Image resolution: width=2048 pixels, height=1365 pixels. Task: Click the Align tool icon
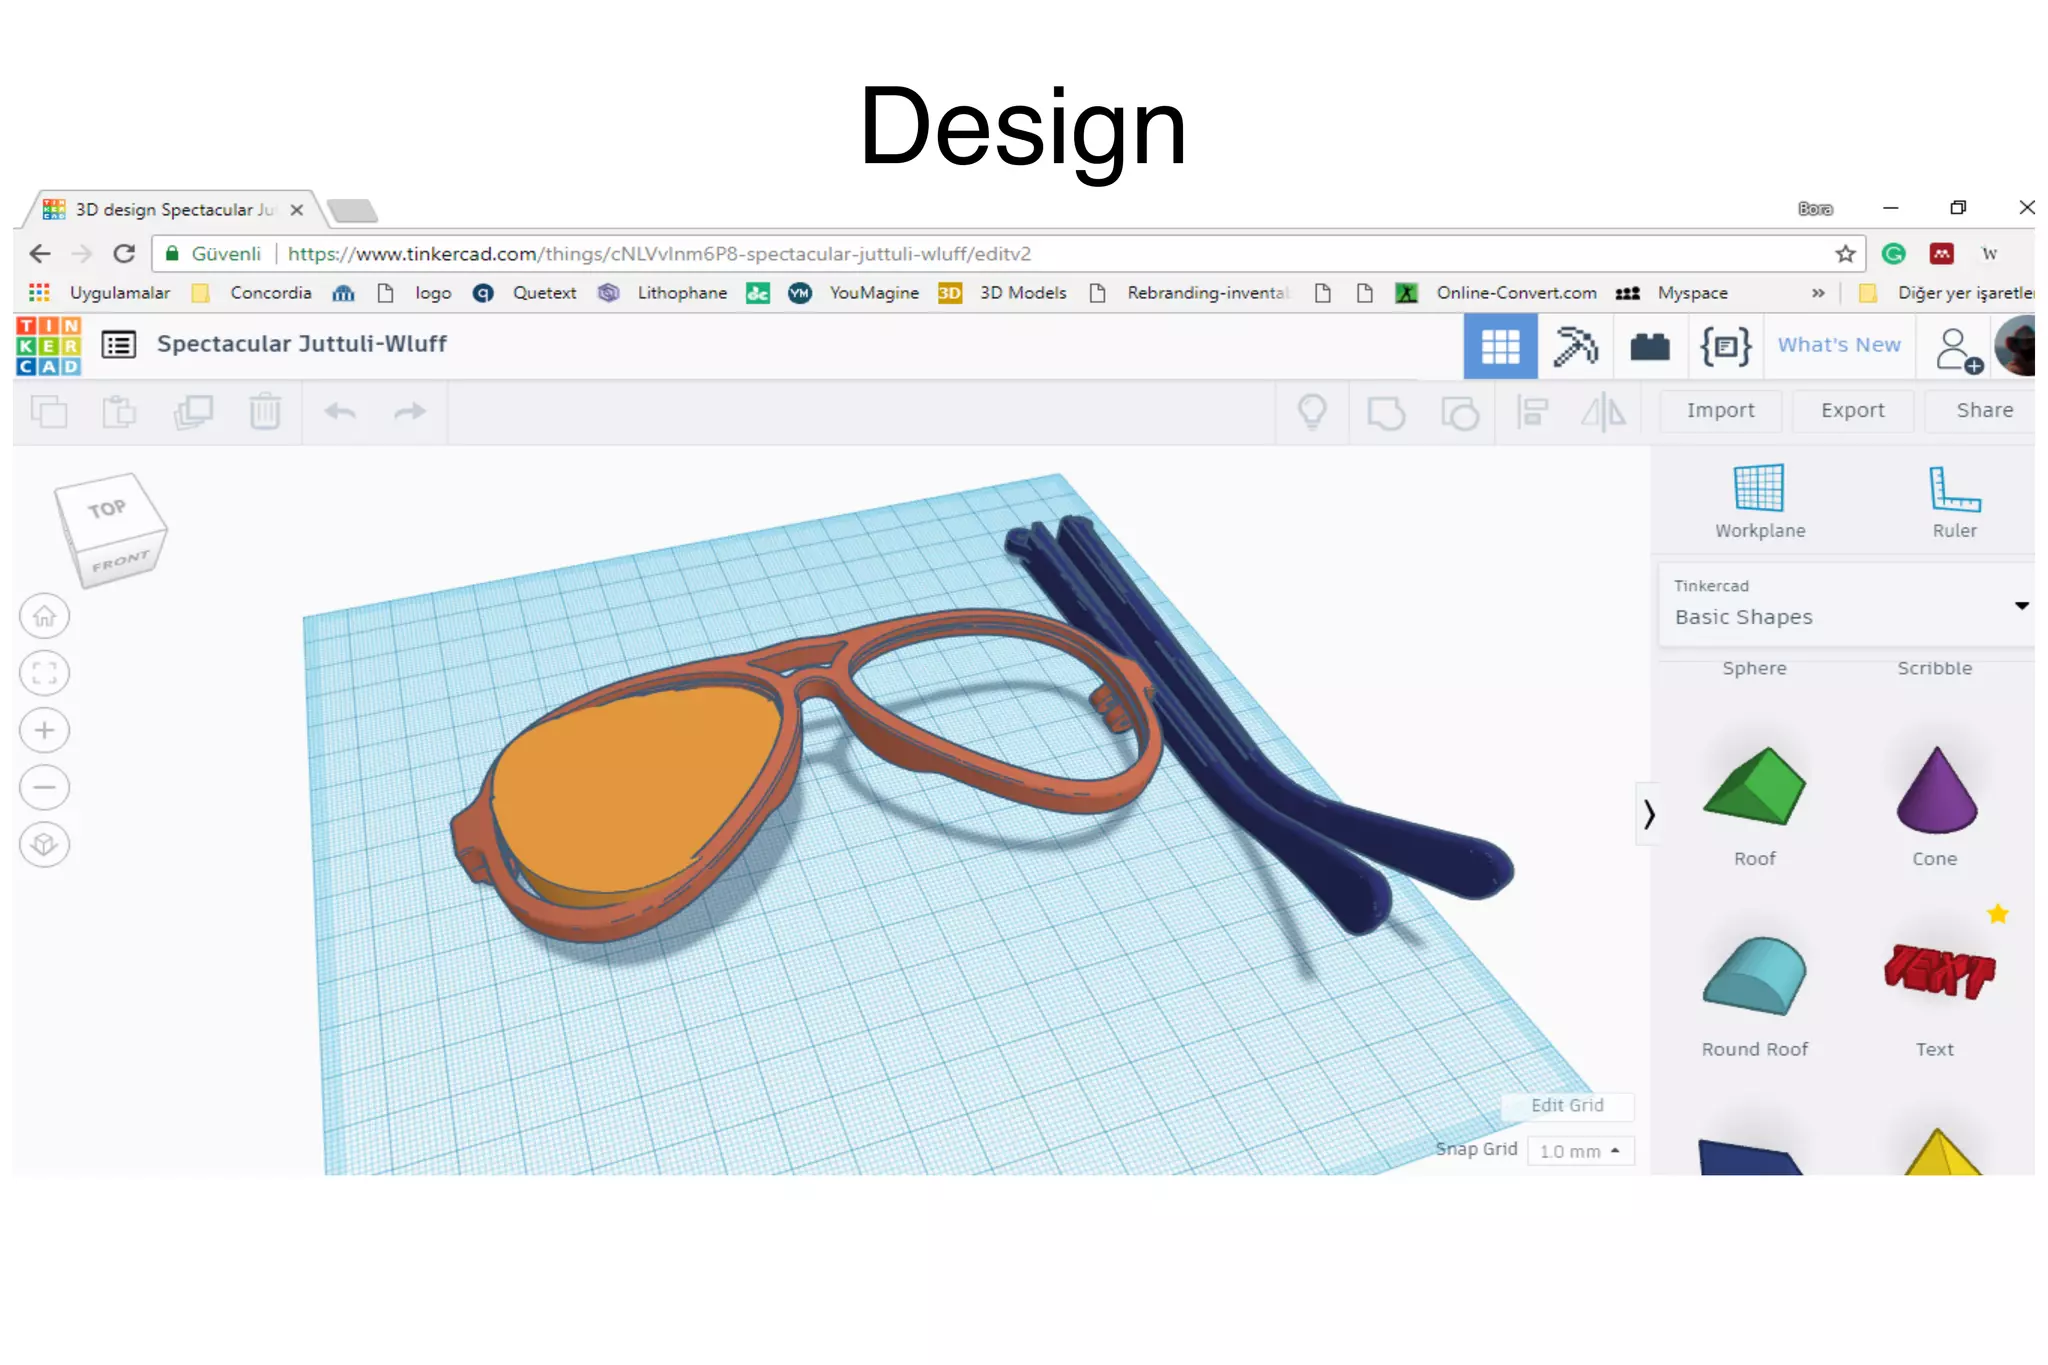[x=1532, y=411]
